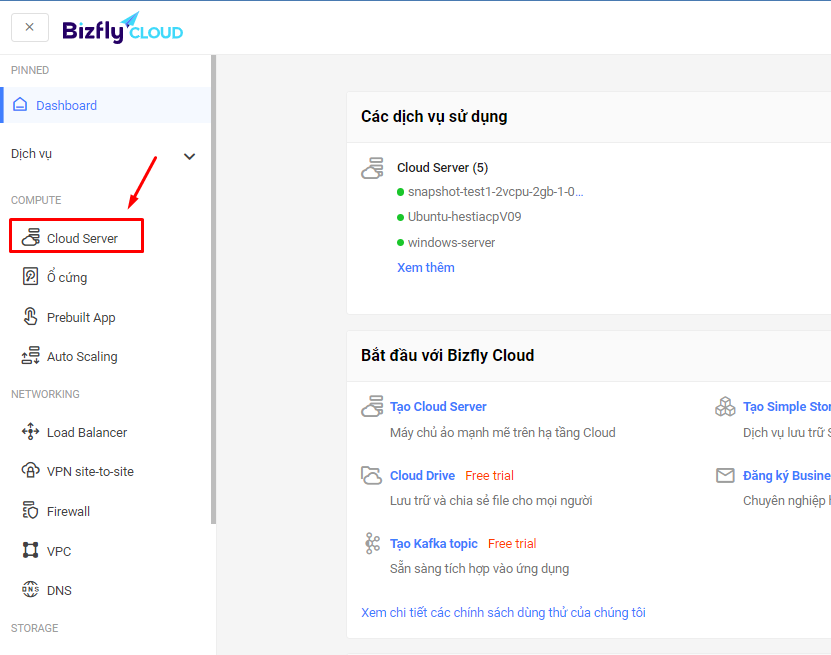Click the Dashboard home icon
Image resolution: width=831 pixels, height=655 pixels.
(20, 104)
